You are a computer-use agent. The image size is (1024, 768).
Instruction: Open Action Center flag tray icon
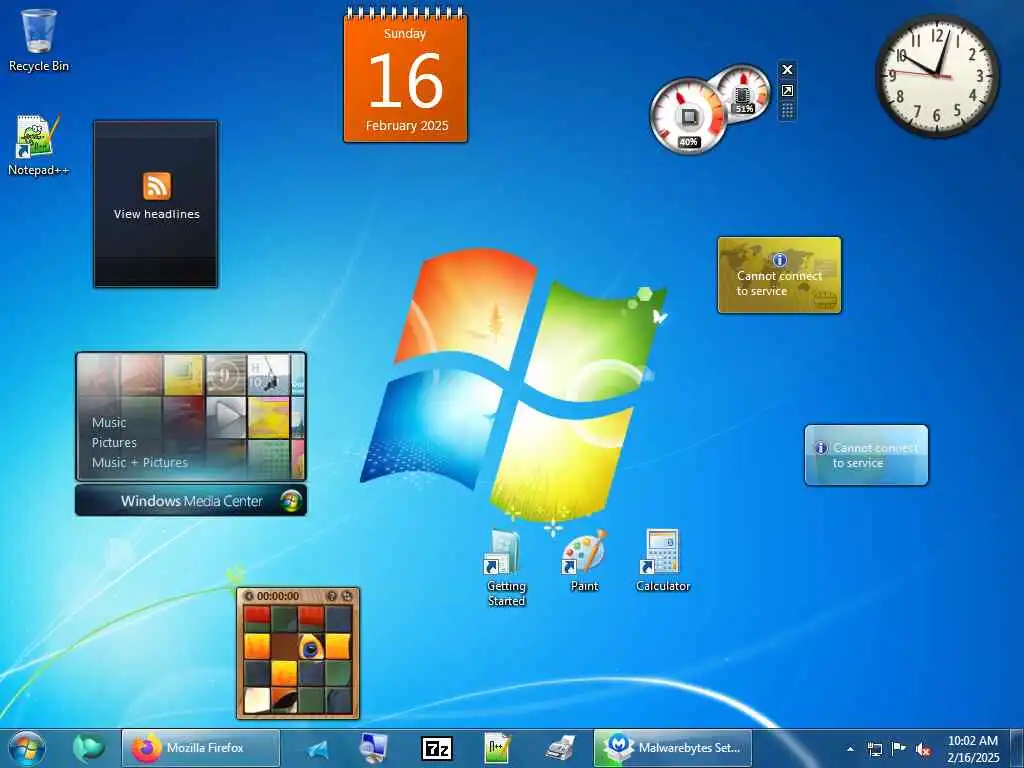tap(899, 748)
